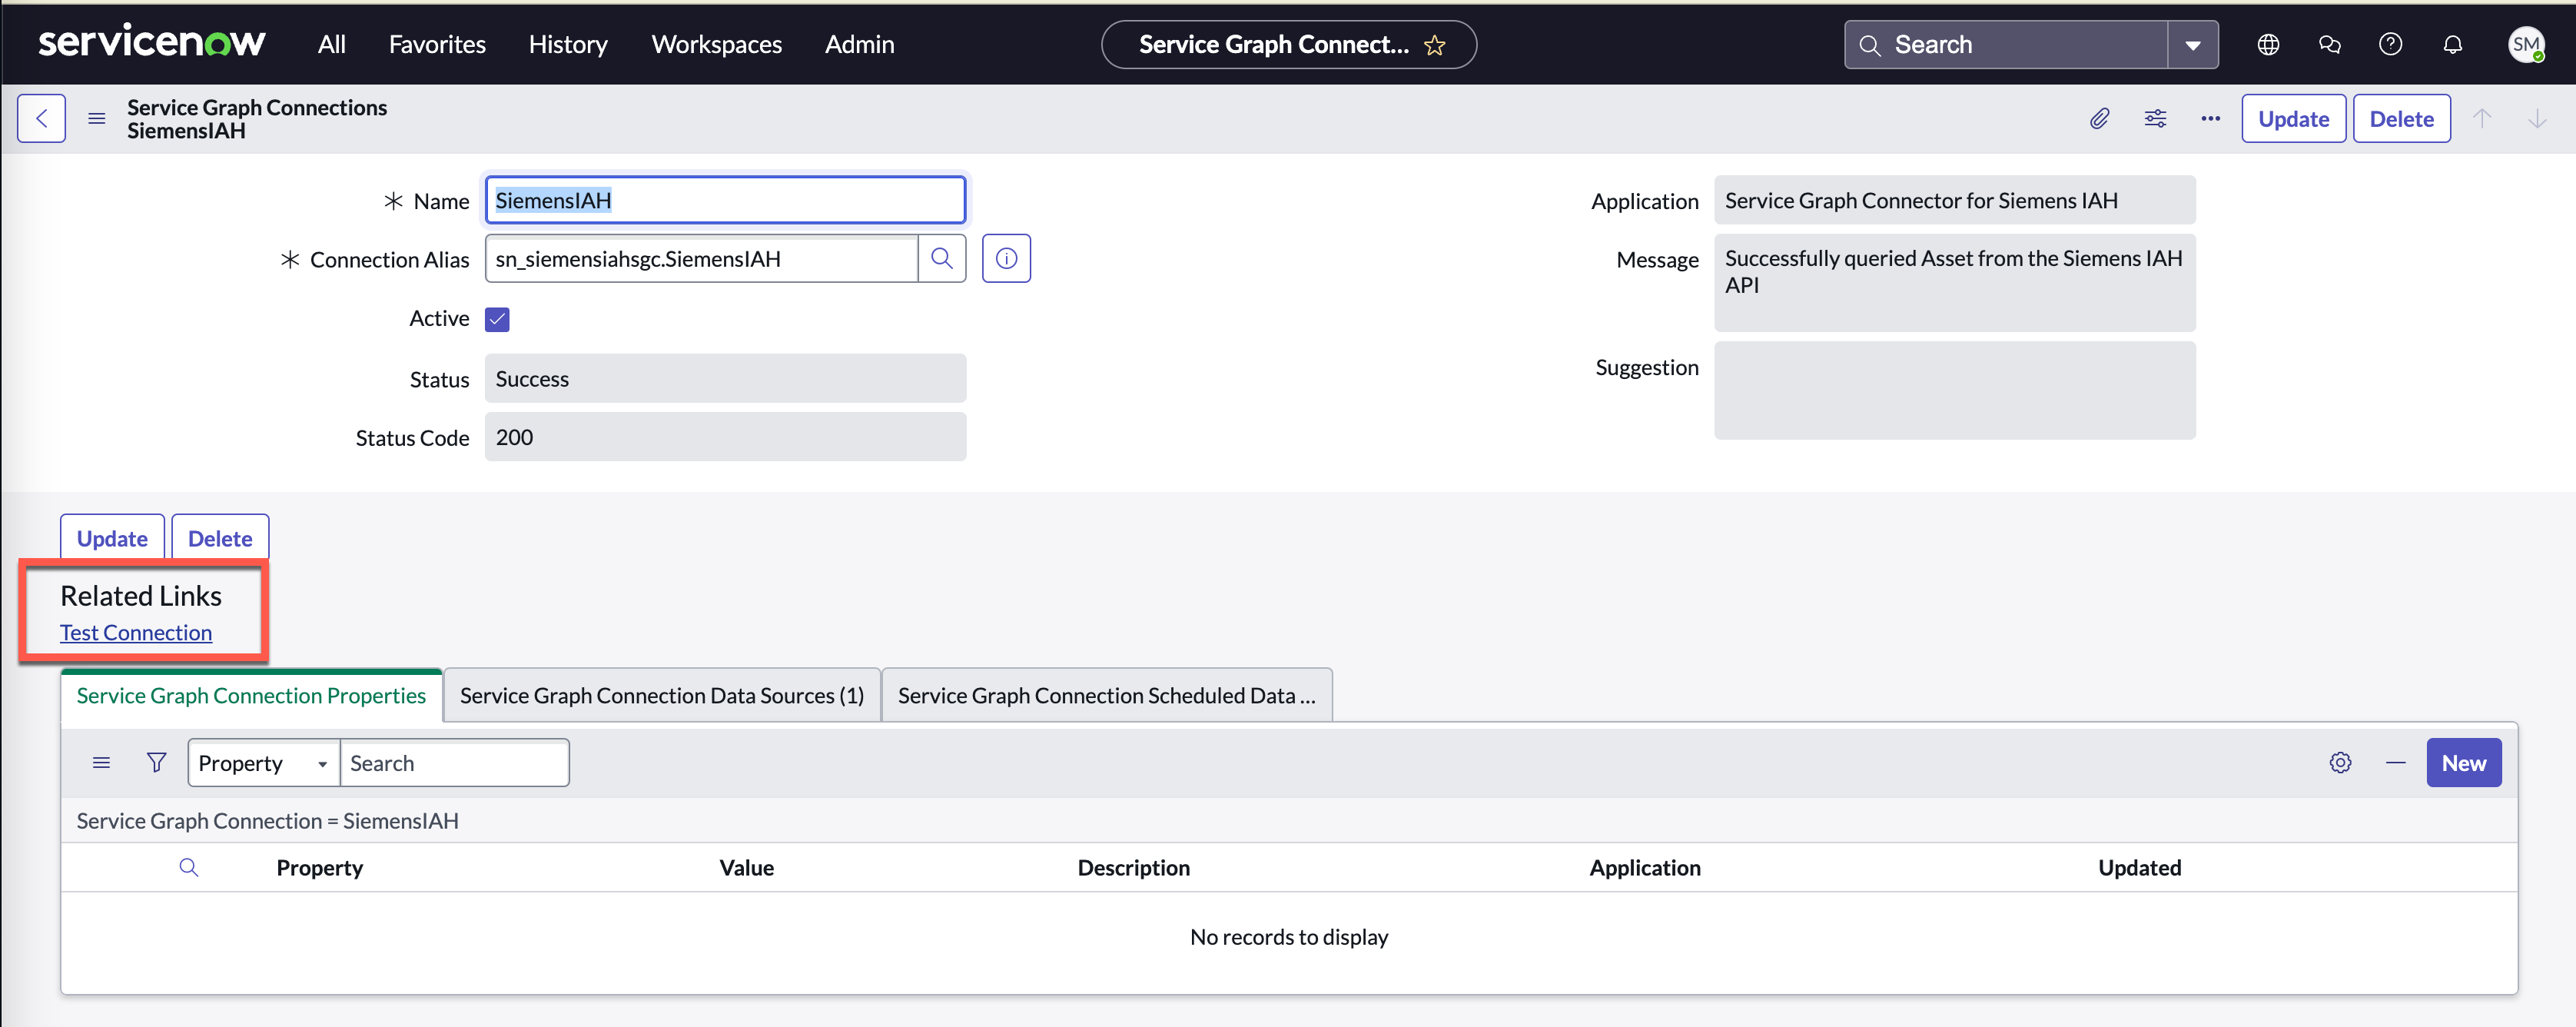Open the All menu

click(x=331, y=44)
